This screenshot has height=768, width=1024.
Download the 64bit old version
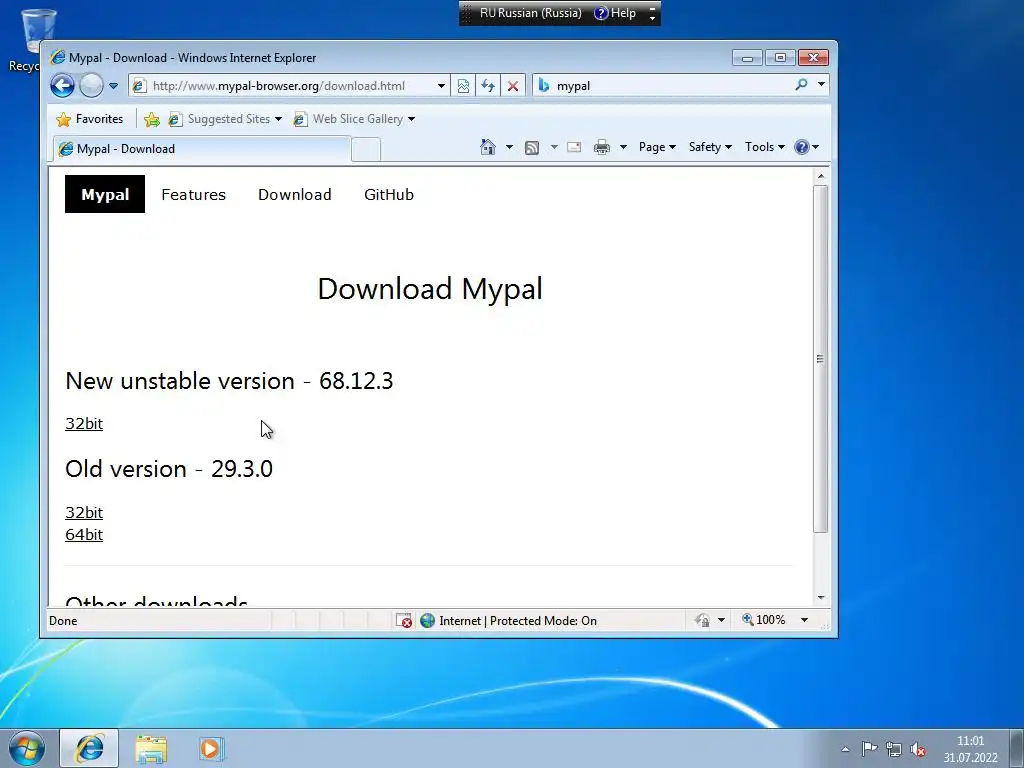[x=84, y=535]
